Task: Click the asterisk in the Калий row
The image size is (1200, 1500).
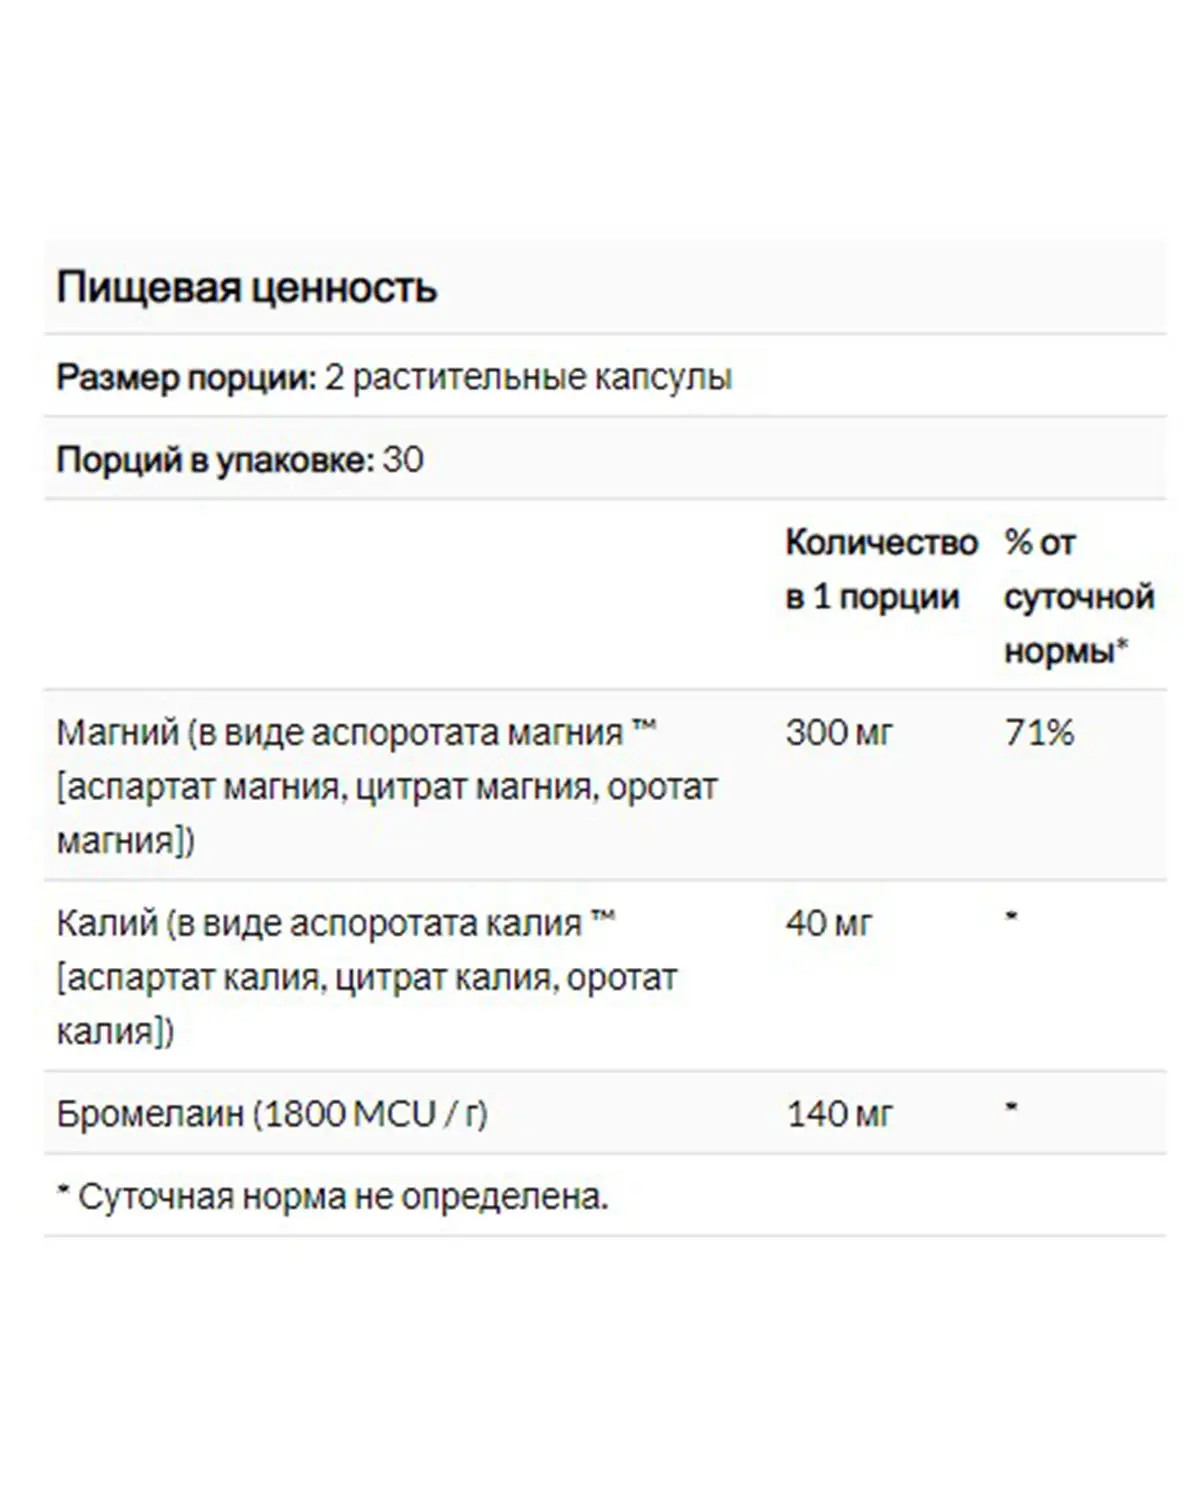Action: coord(1011,916)
